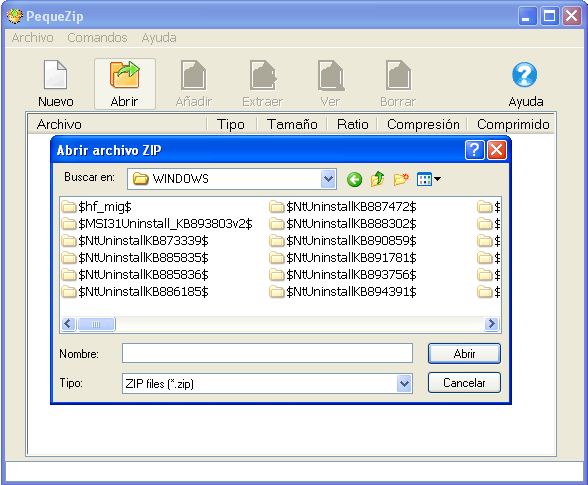Image resolution: width=588 pixels, height=485 pixels.
Task: Click the Borrar toolbar icon
Action: 398,83
